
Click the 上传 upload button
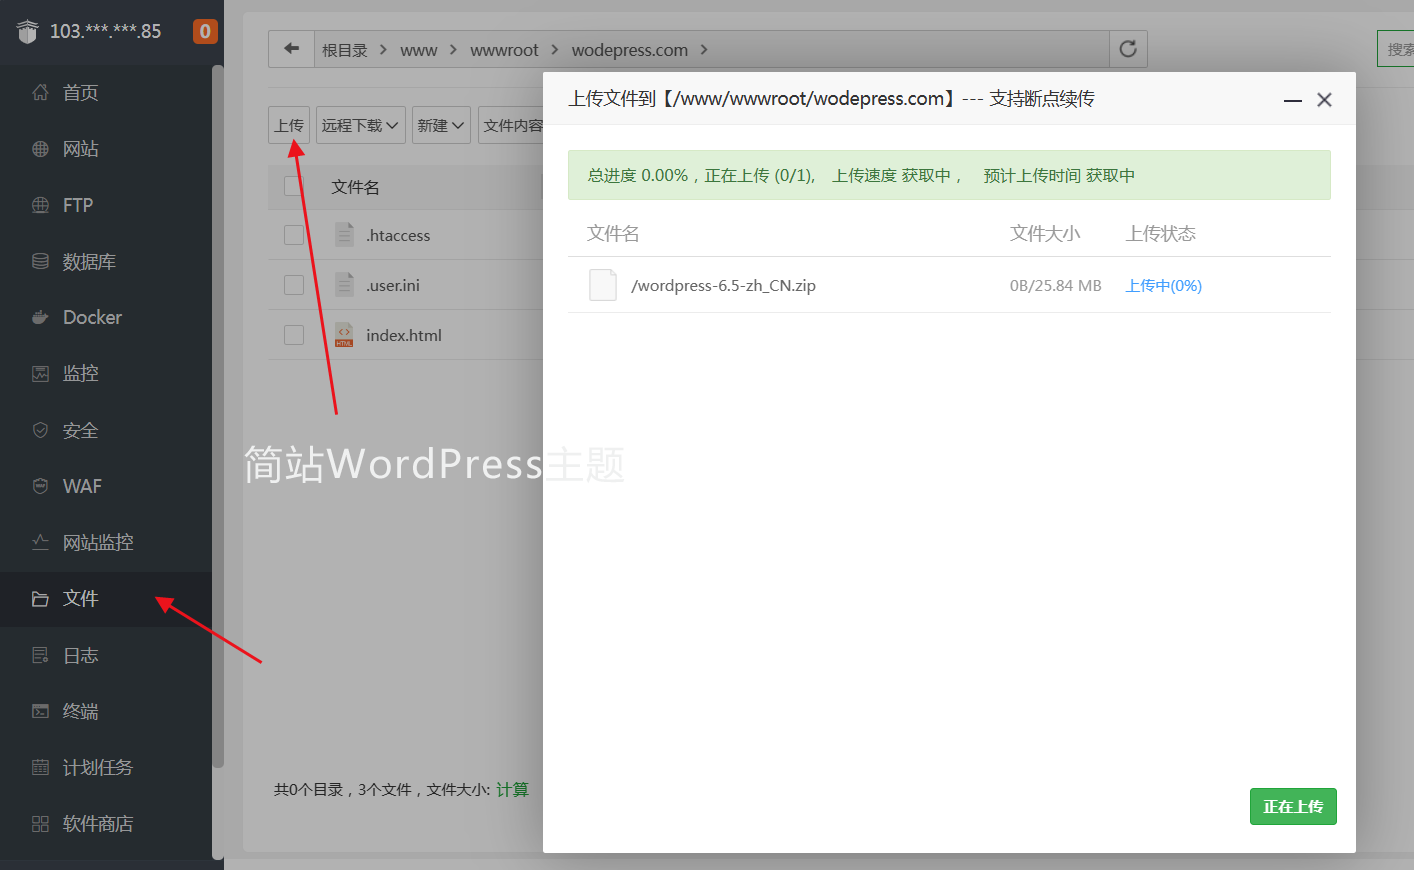(x=289, y=125)
